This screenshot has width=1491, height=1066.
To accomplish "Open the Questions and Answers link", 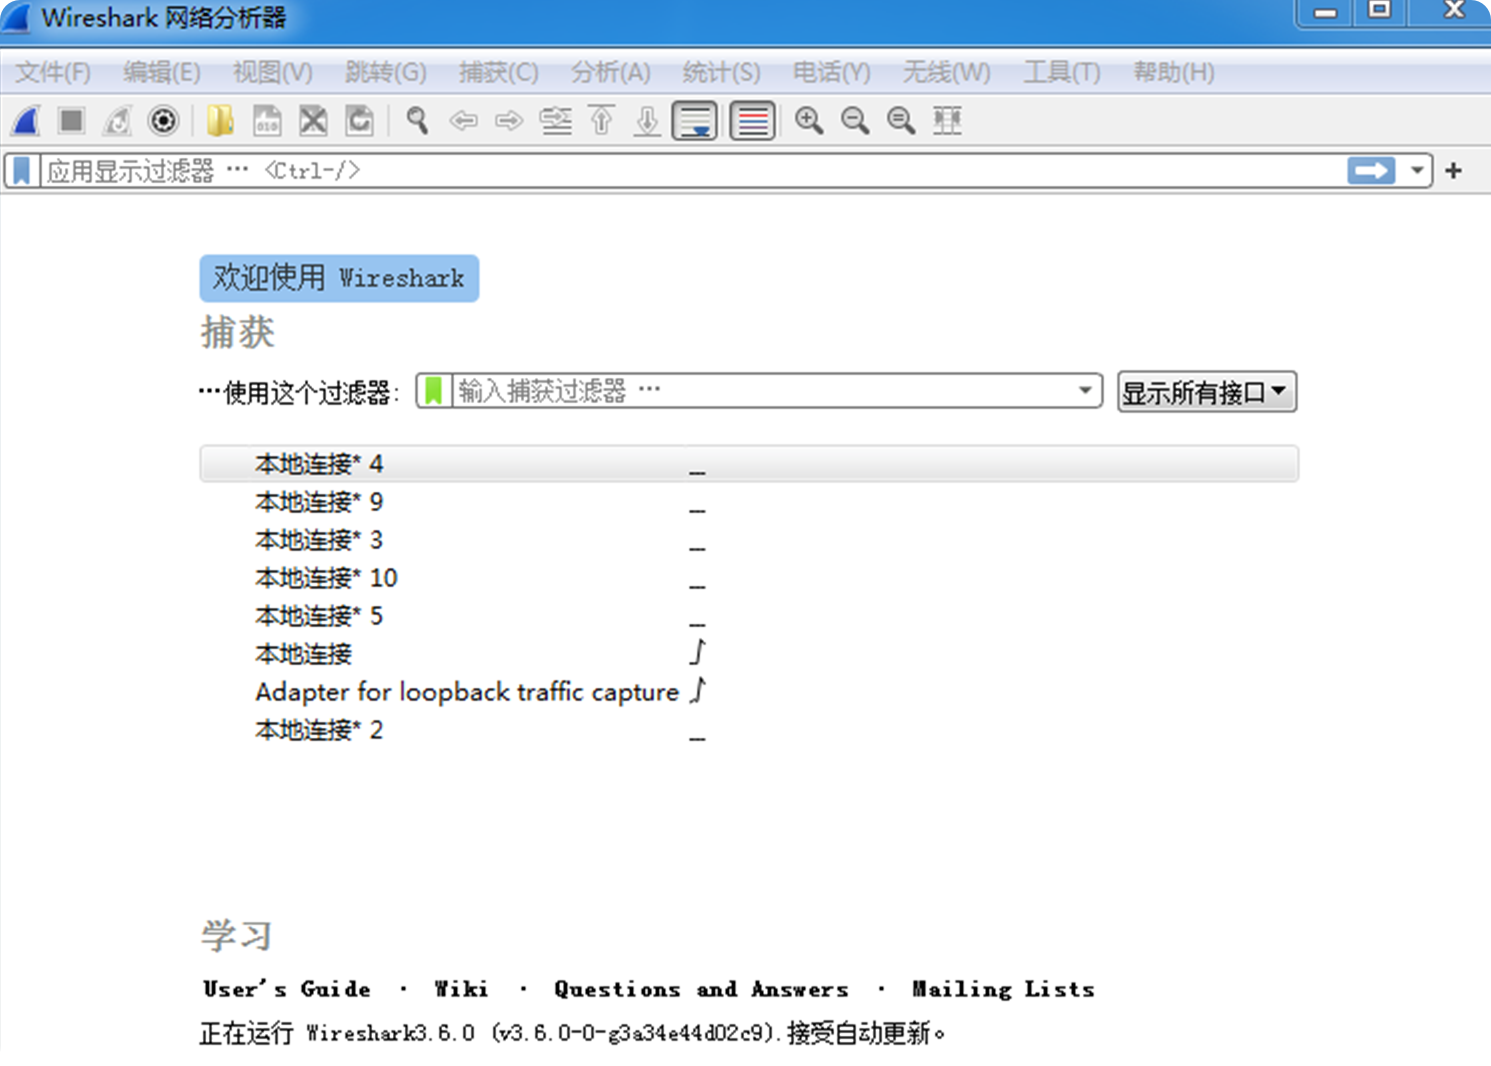I will coord(701,989).
